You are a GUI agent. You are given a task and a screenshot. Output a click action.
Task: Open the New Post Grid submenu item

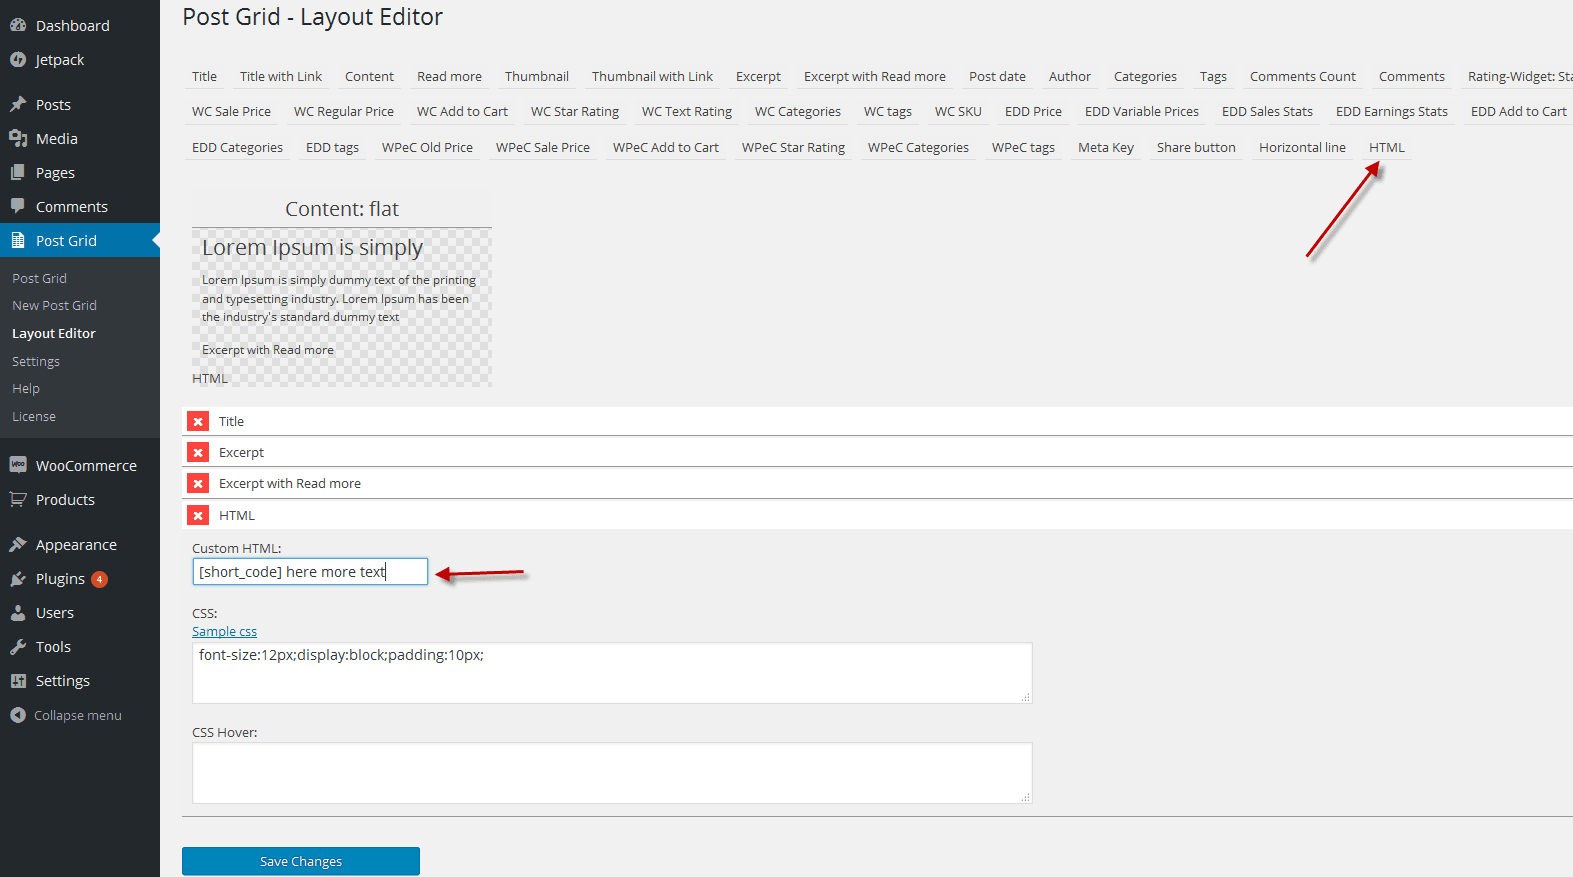coord(54,305)
